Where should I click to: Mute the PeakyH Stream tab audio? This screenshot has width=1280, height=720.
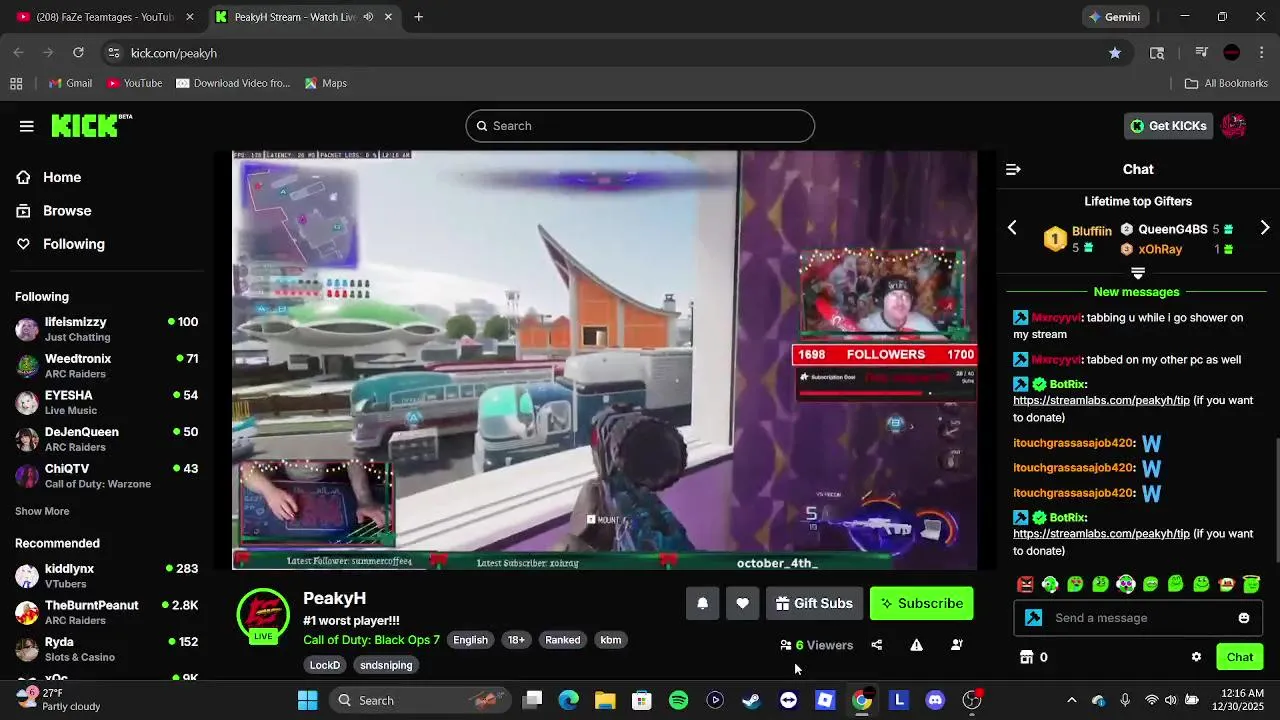coord(368,17)
